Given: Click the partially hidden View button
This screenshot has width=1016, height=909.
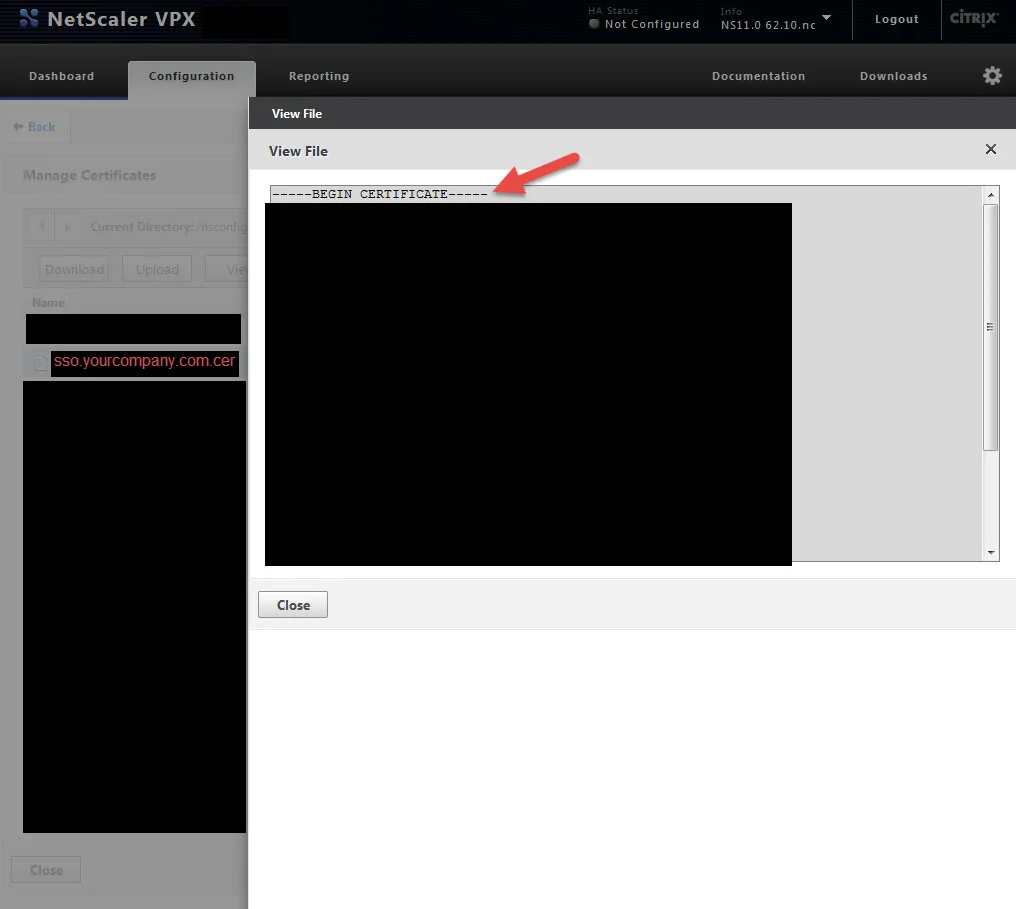Looking at the screenshot, I should click(227, 269).
